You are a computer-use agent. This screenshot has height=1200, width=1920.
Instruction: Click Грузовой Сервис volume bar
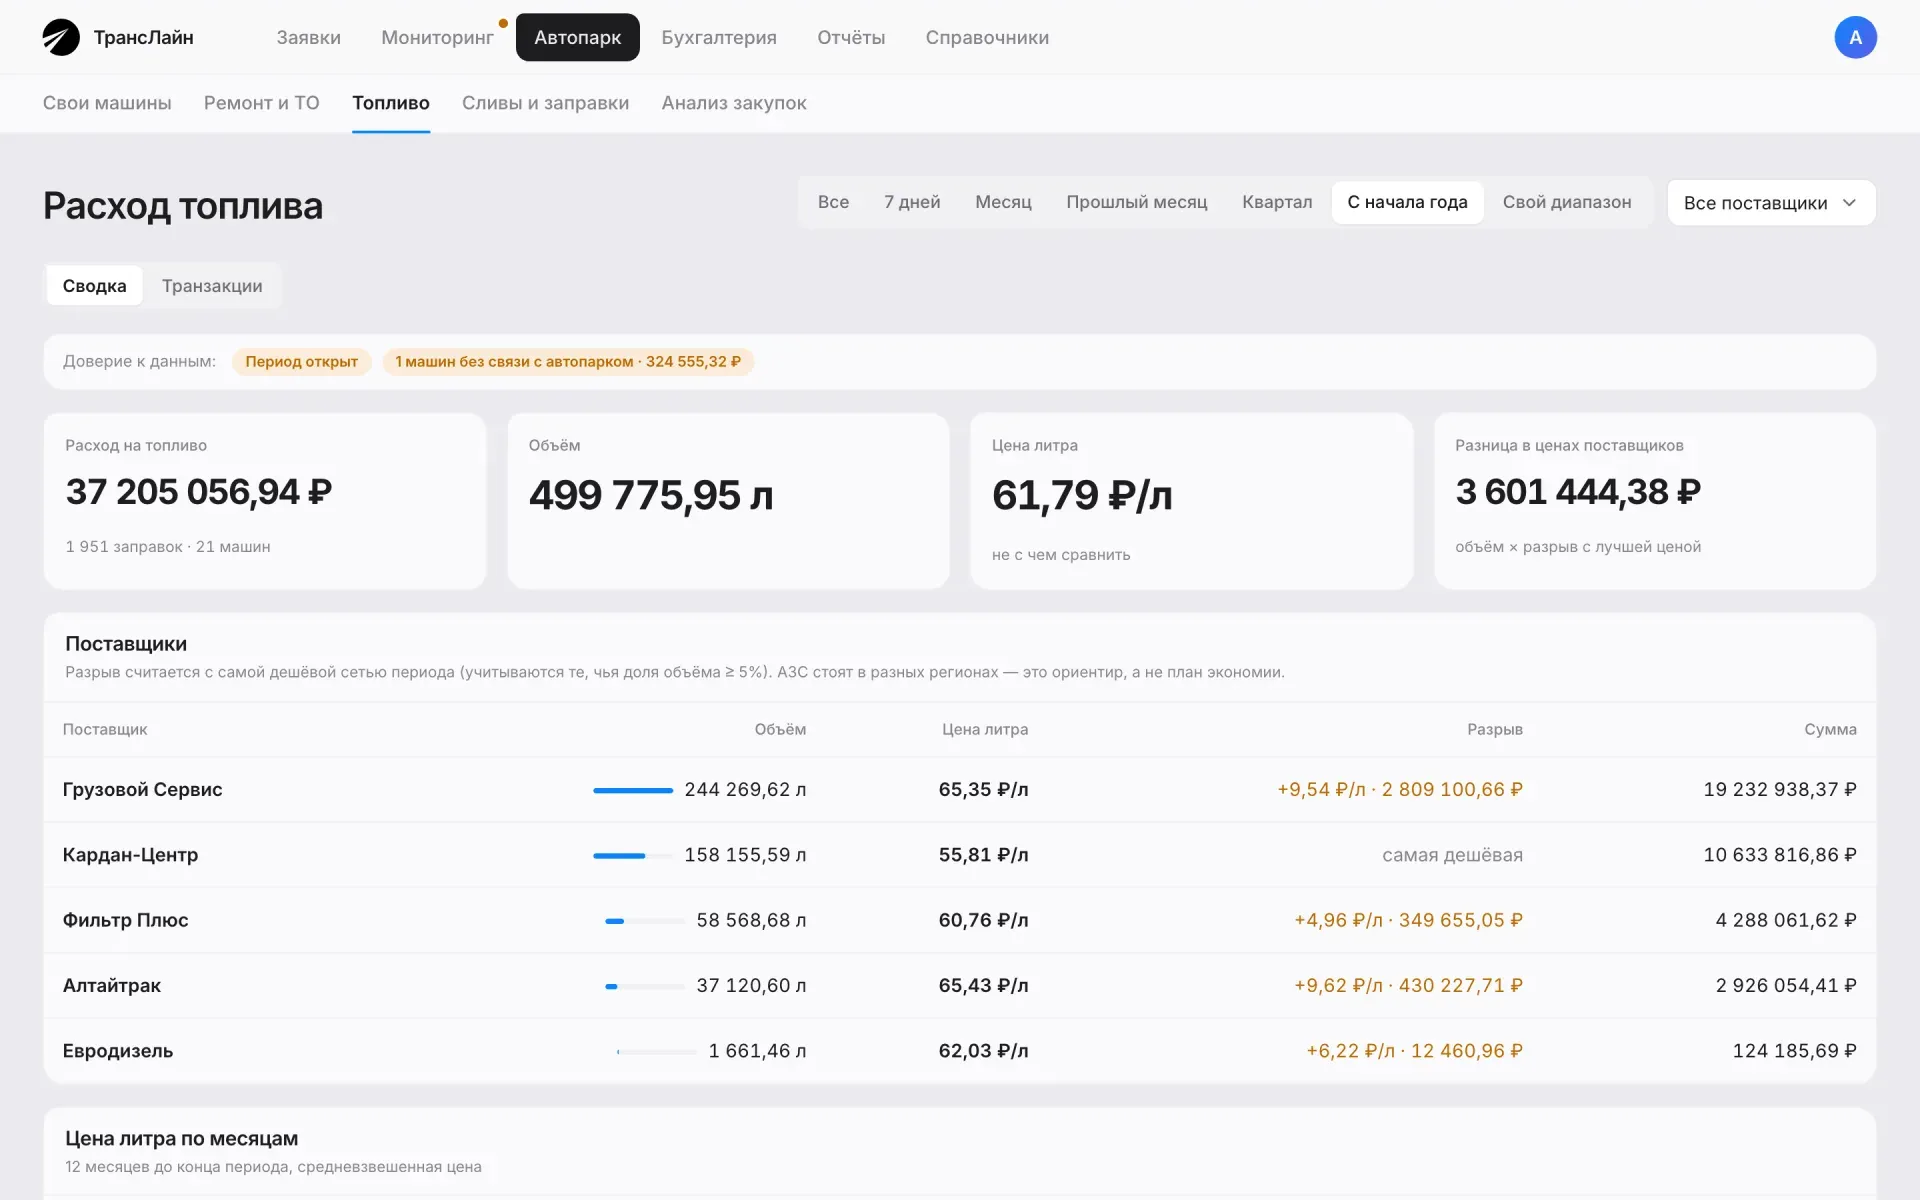click(x=633, y=791)
